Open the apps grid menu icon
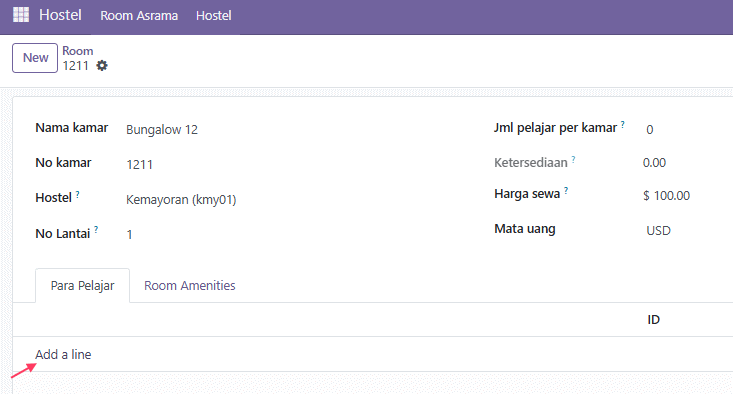Screen dimensions: 733x394 pyautogui.click(x=21, y=15)
